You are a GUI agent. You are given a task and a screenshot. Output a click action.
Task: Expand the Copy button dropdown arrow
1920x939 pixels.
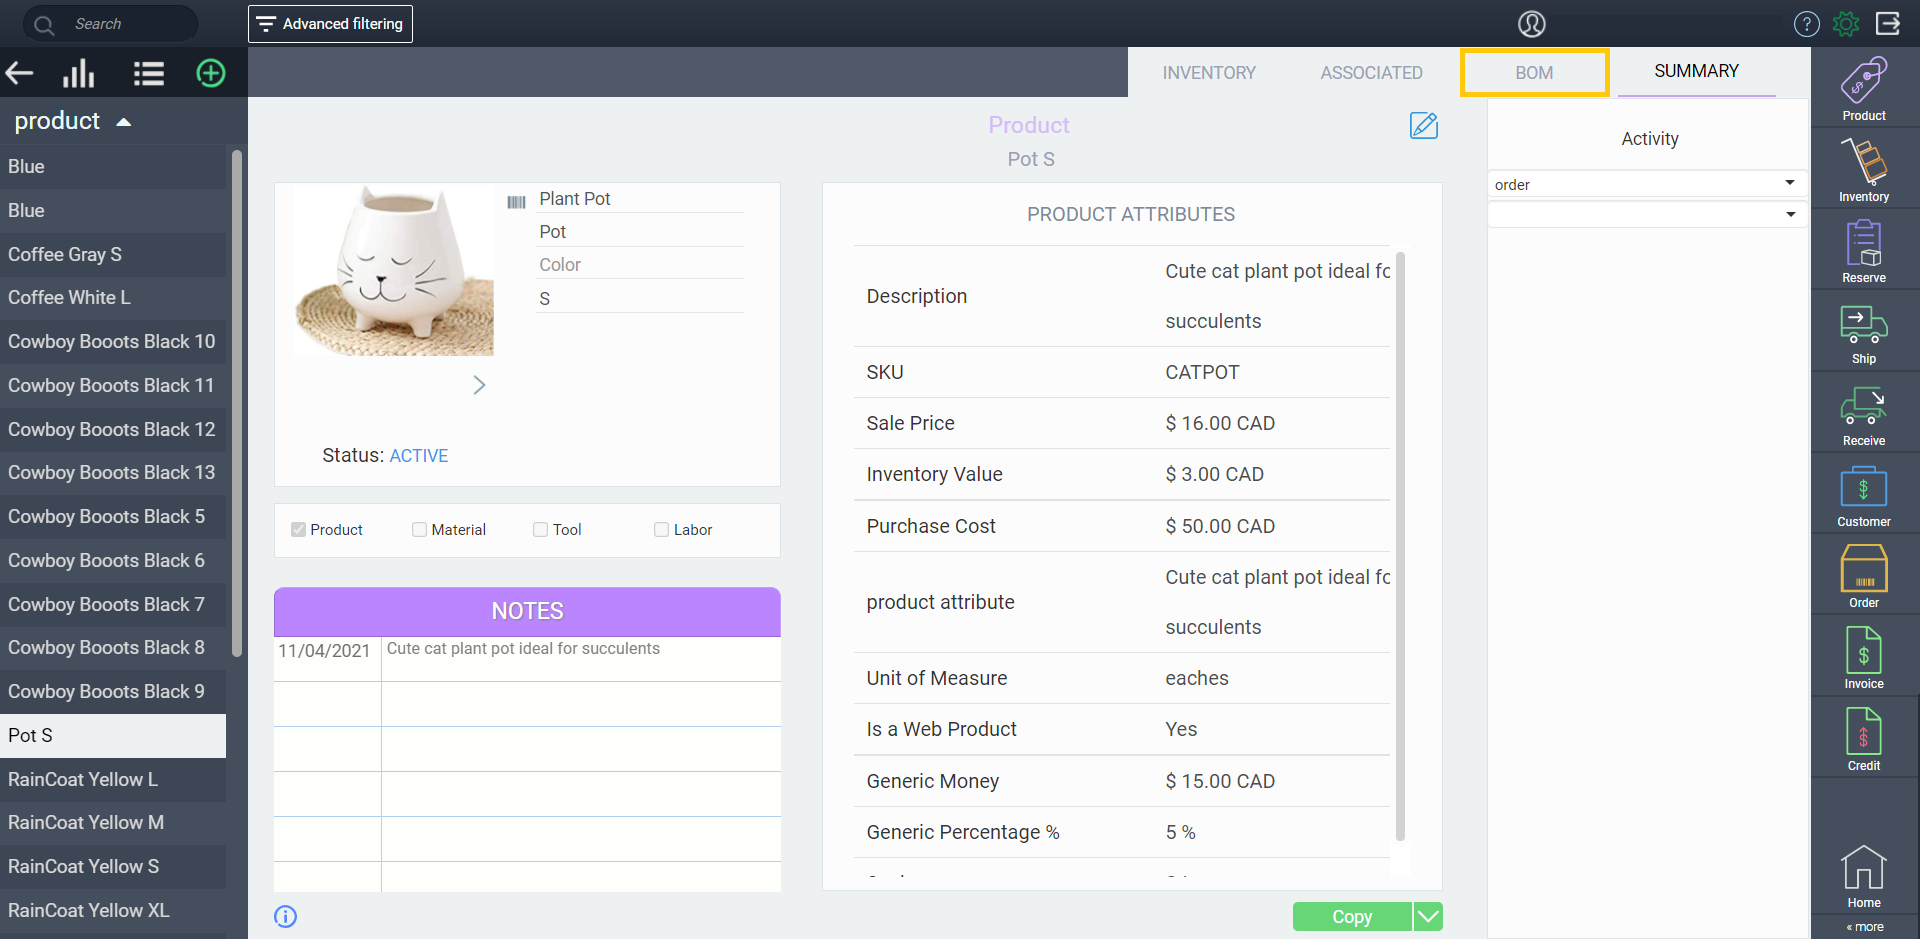(x=1428, y=916)
